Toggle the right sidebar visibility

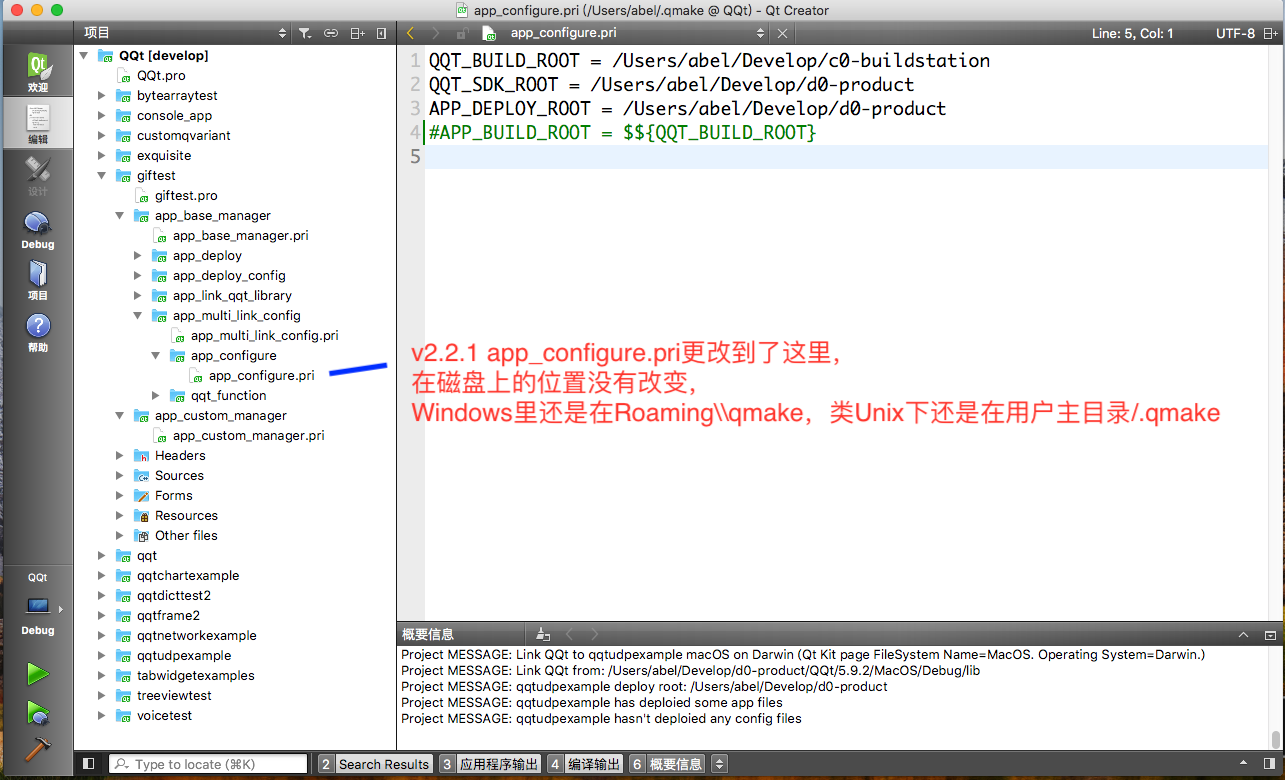1270,764
